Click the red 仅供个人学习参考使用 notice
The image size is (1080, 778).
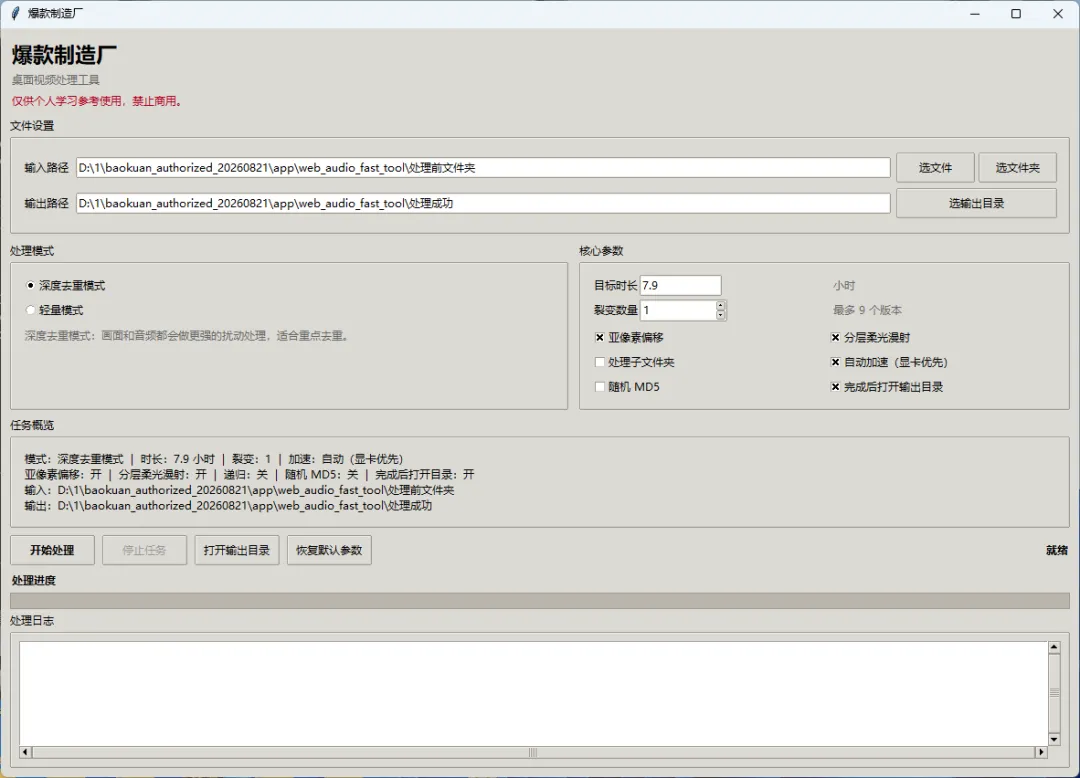(96, 101)
